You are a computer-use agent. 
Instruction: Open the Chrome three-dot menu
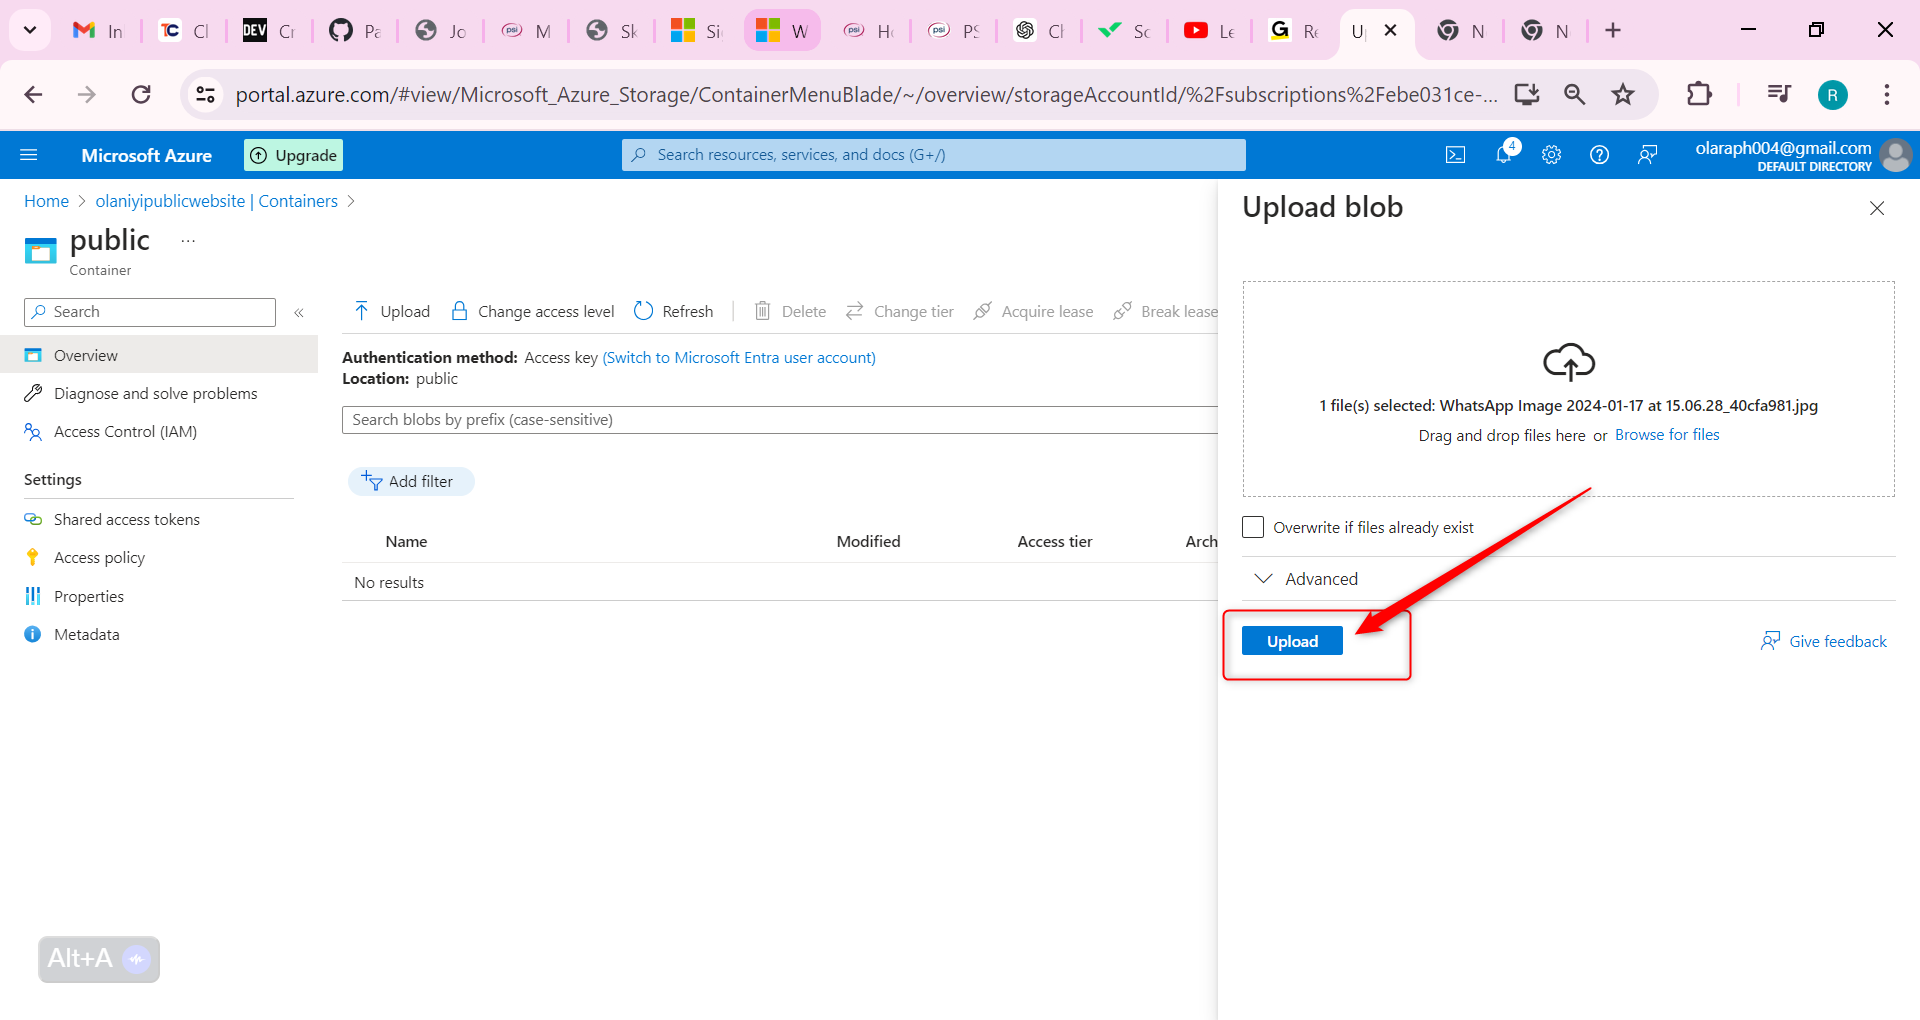(x=1887, y=94)
